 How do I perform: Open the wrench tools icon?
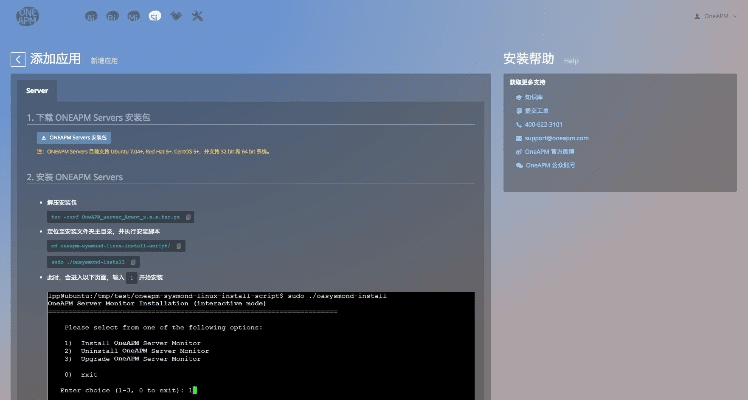197,17
